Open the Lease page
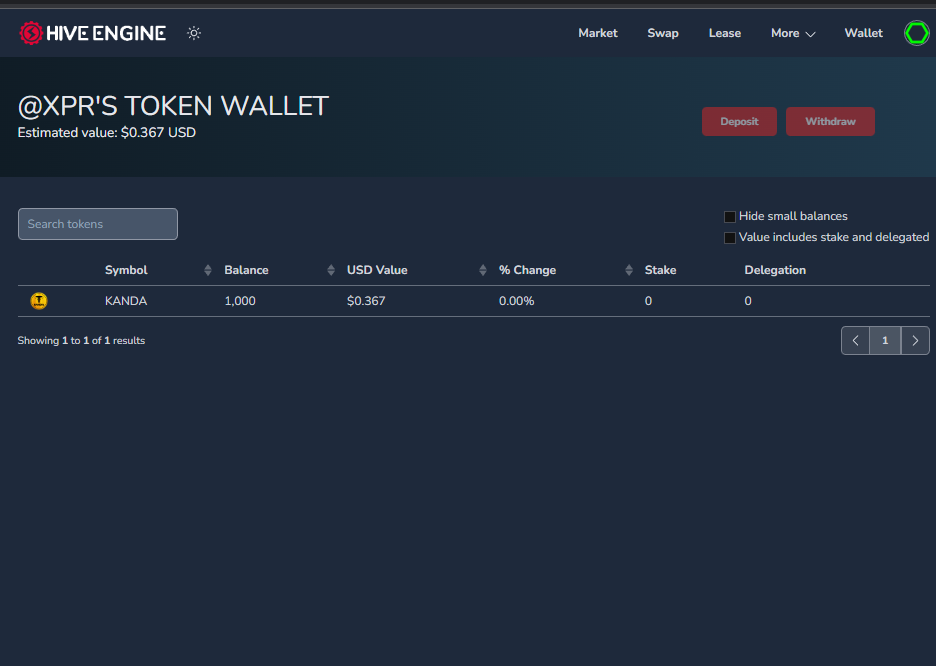This screenshot has width=936, height=666. 725,33
